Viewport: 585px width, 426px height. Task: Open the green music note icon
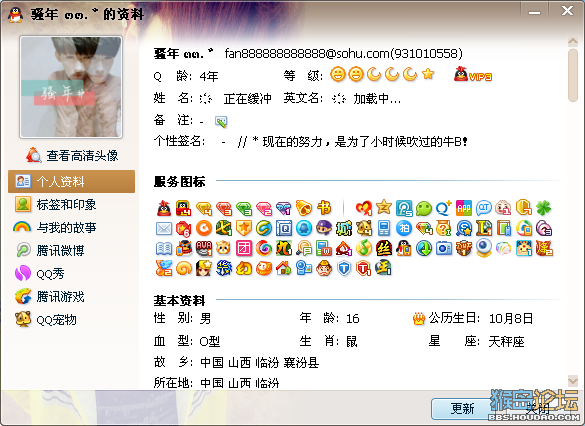pos(364,248)
